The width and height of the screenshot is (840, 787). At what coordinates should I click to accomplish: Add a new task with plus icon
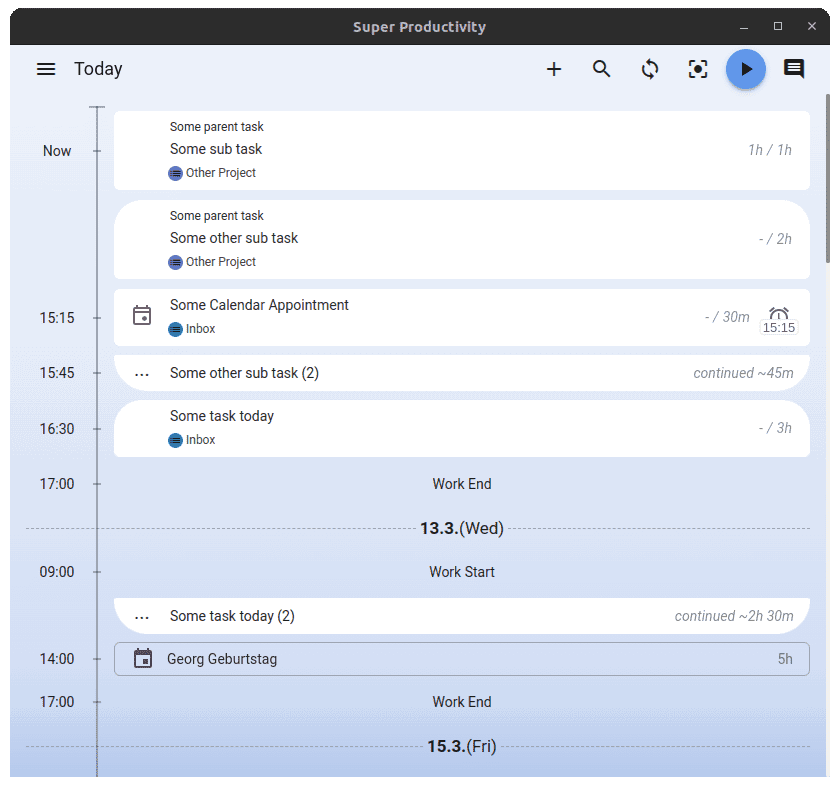pyautogui.click(x=554, y=69)
